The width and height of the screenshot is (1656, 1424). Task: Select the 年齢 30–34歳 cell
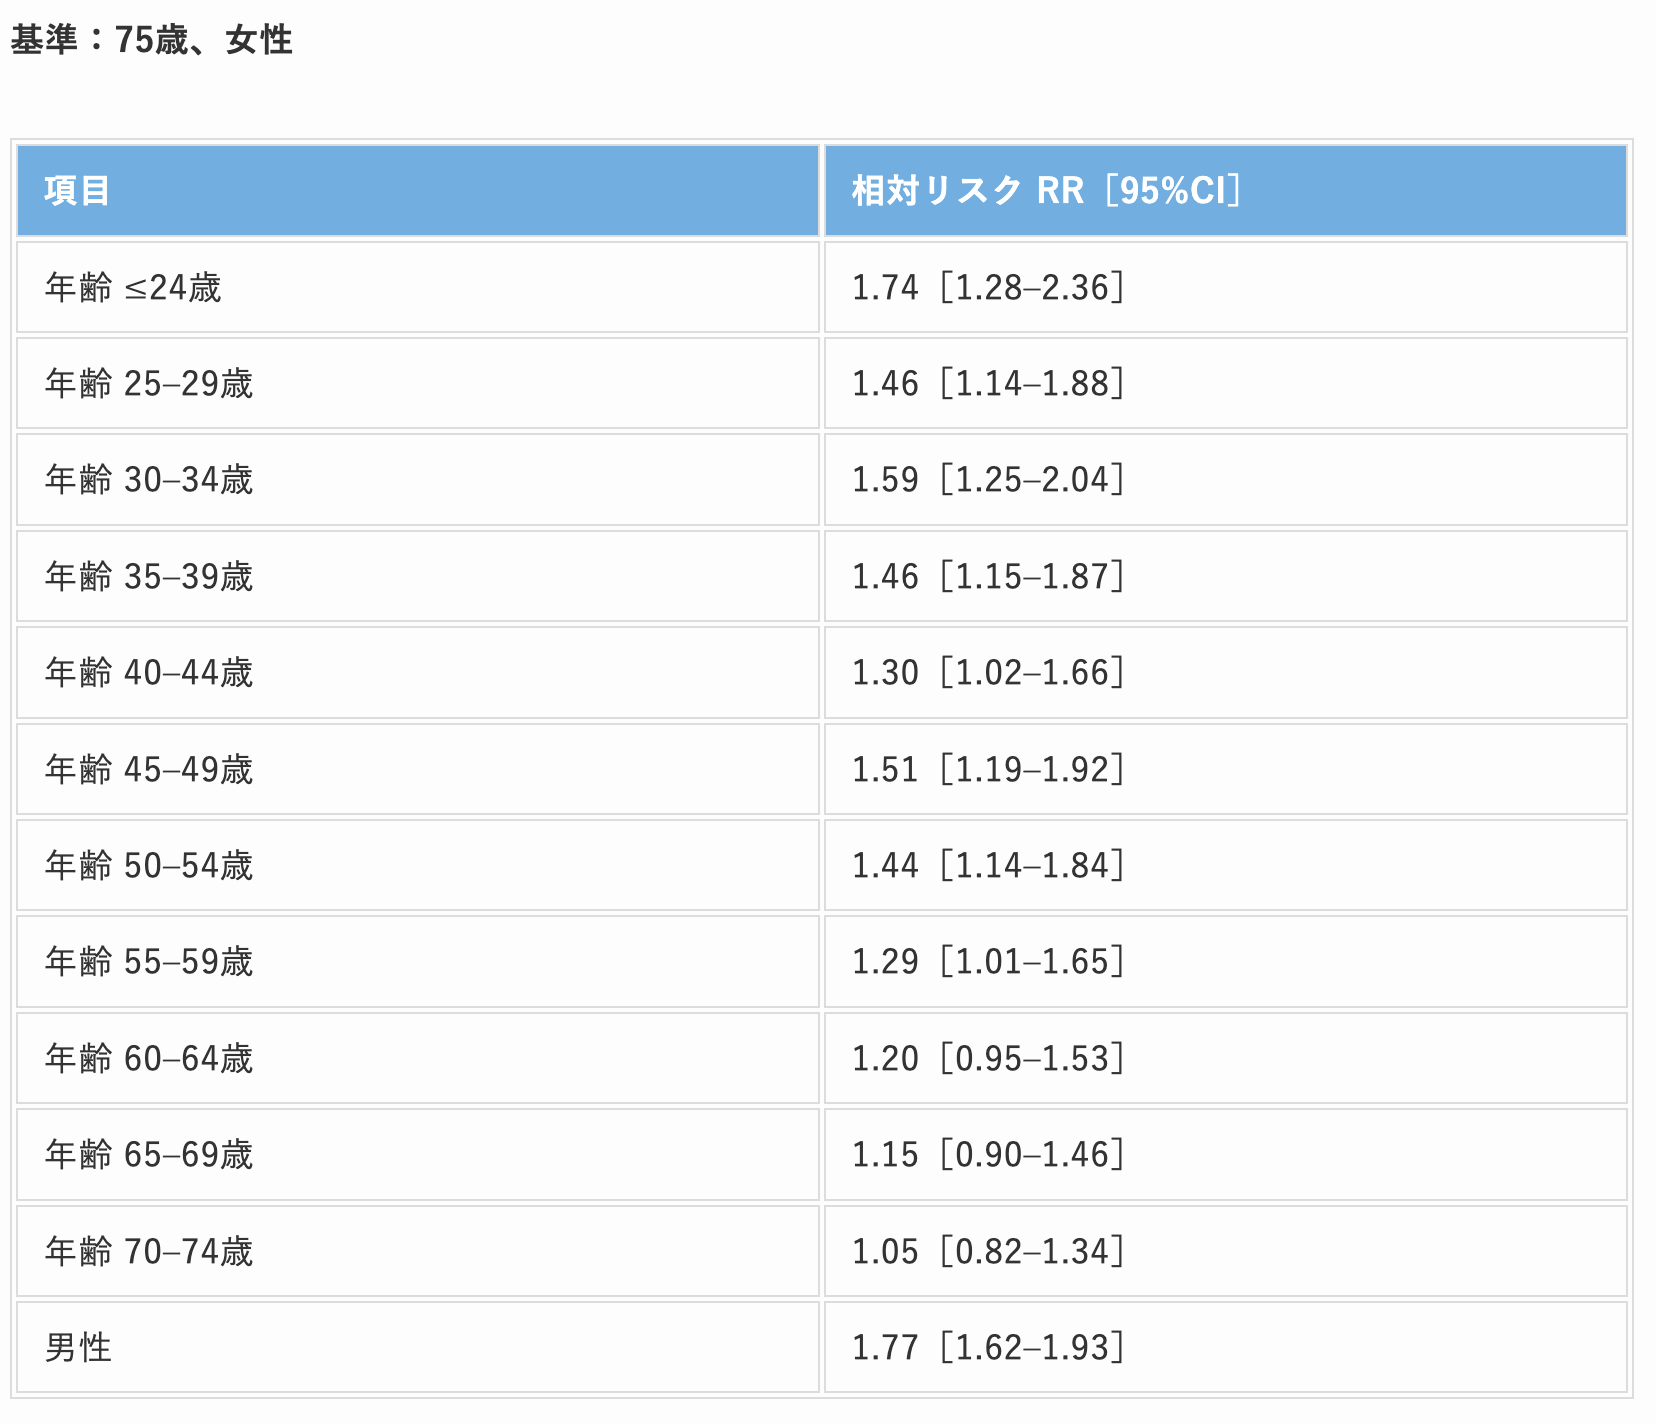(149, 480)
